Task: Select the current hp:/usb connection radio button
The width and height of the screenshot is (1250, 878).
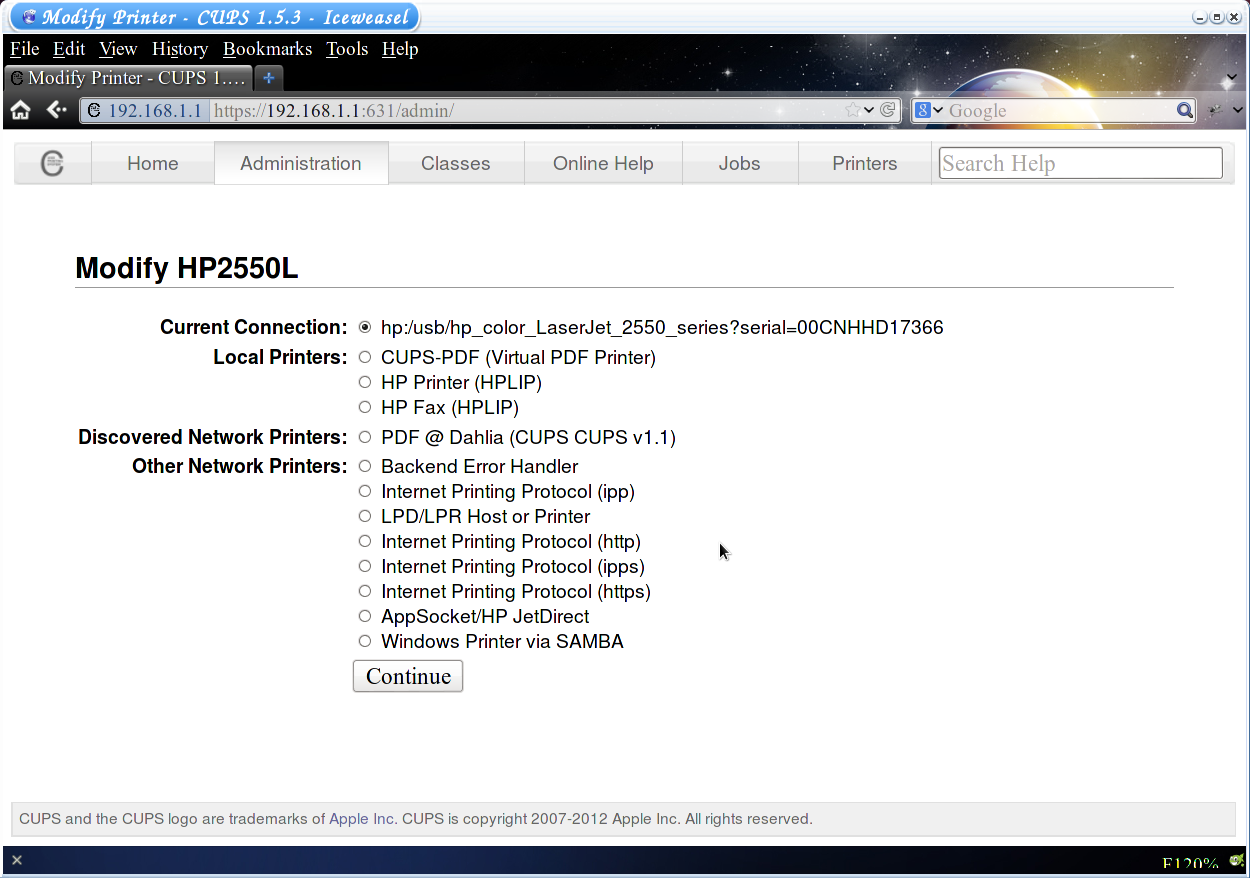Action: [365, 327]
